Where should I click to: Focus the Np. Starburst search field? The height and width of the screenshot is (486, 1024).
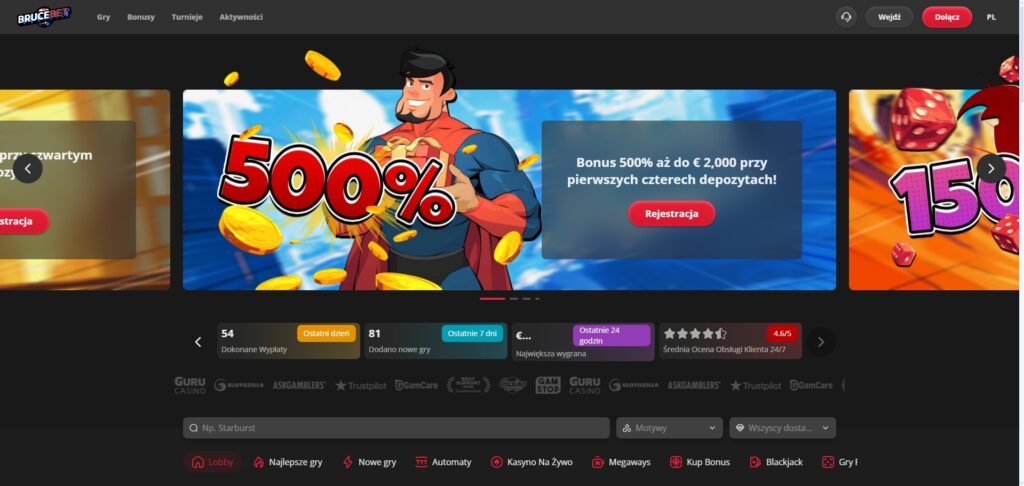396,428
